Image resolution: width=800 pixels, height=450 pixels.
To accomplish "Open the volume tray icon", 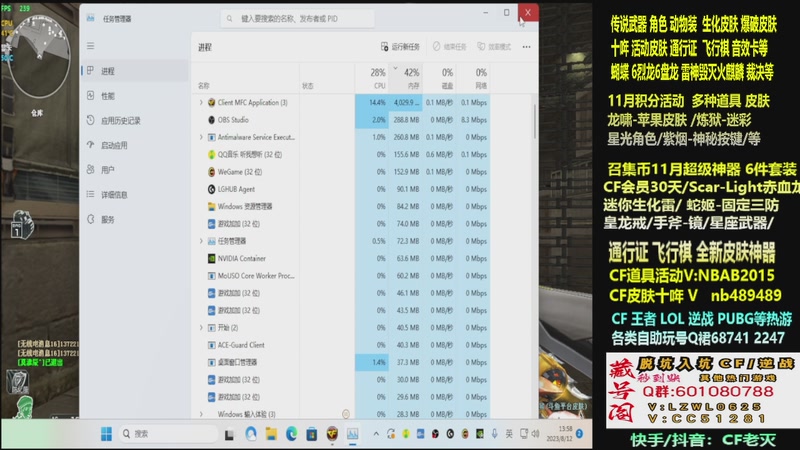I will coord(535,434).
